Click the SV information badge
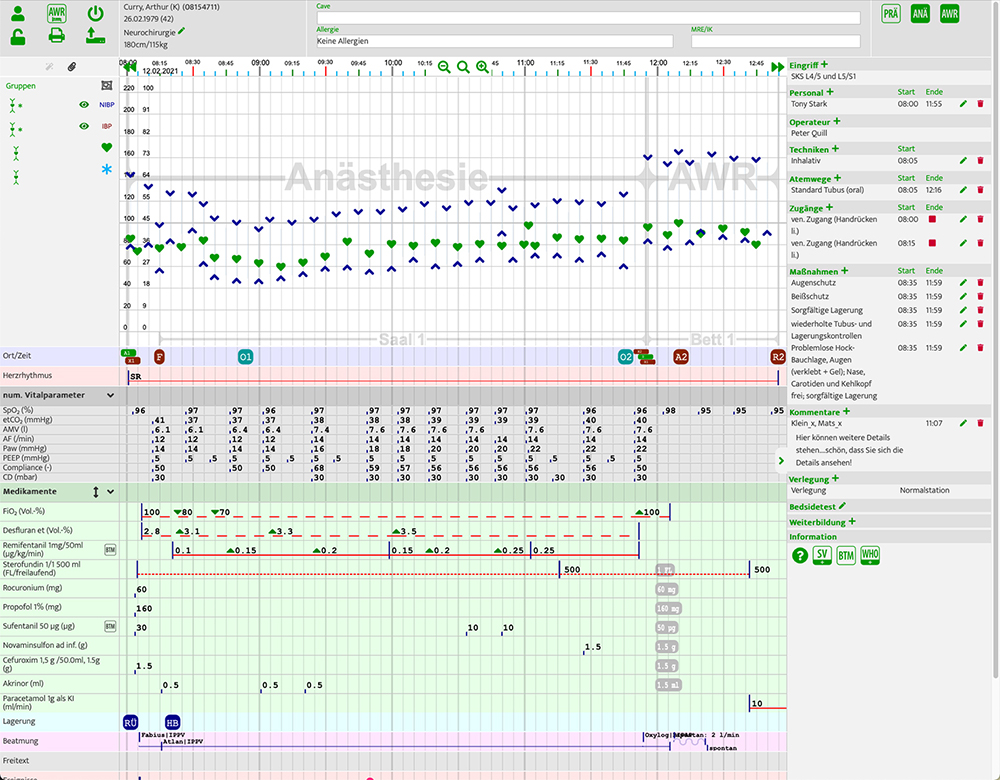 tap(822, 555)
